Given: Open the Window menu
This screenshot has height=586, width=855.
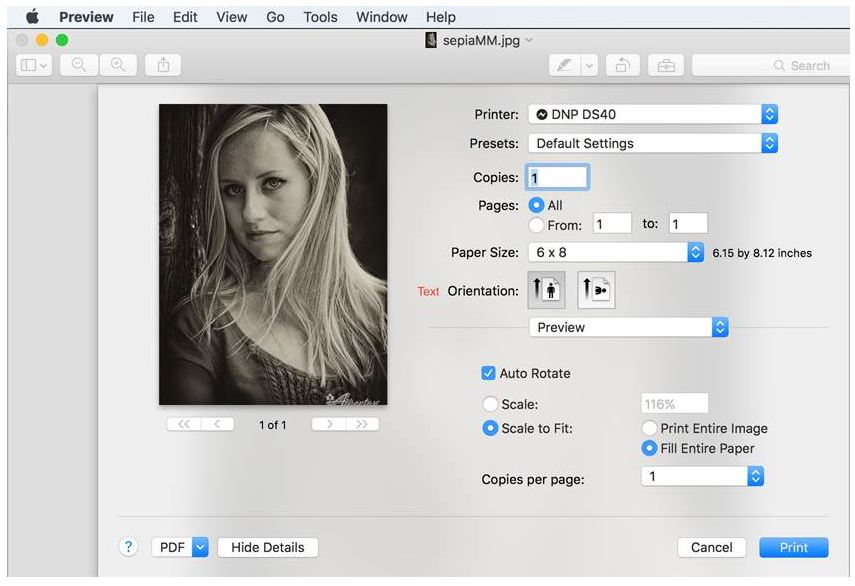Looking at the screenshot, I should 381,17.
